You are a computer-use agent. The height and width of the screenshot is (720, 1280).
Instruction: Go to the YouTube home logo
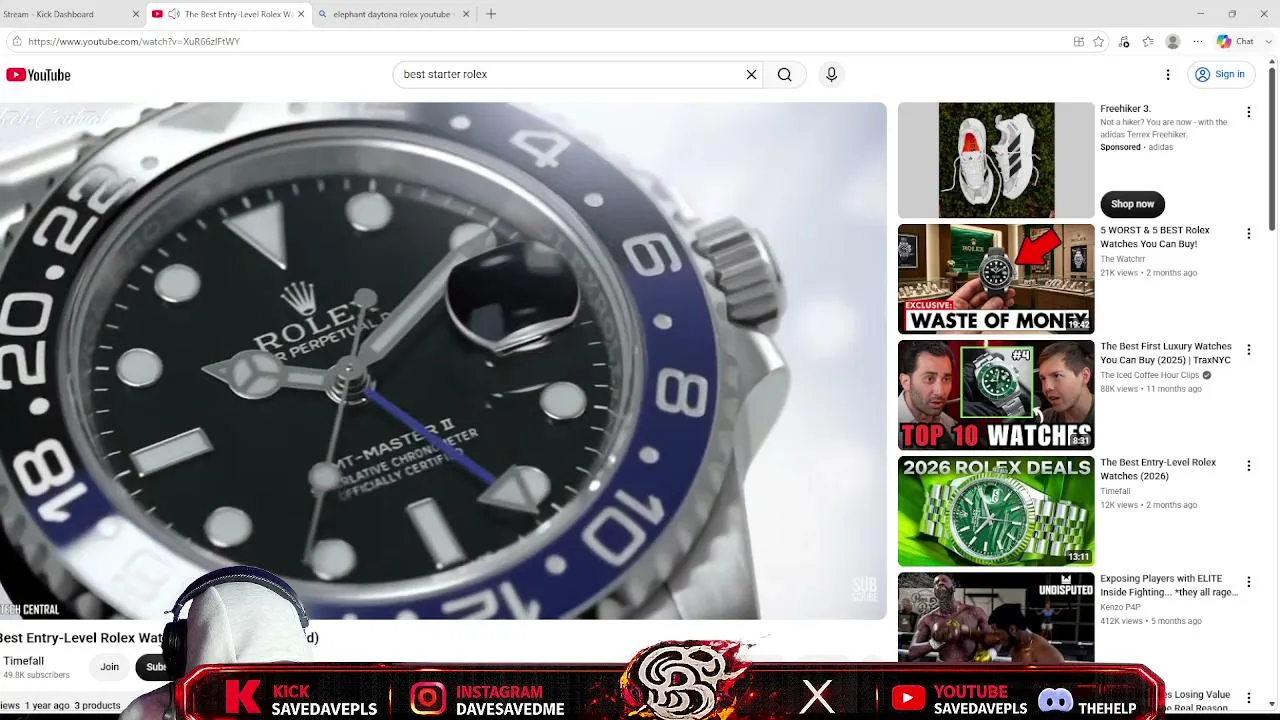coord(38,75)
